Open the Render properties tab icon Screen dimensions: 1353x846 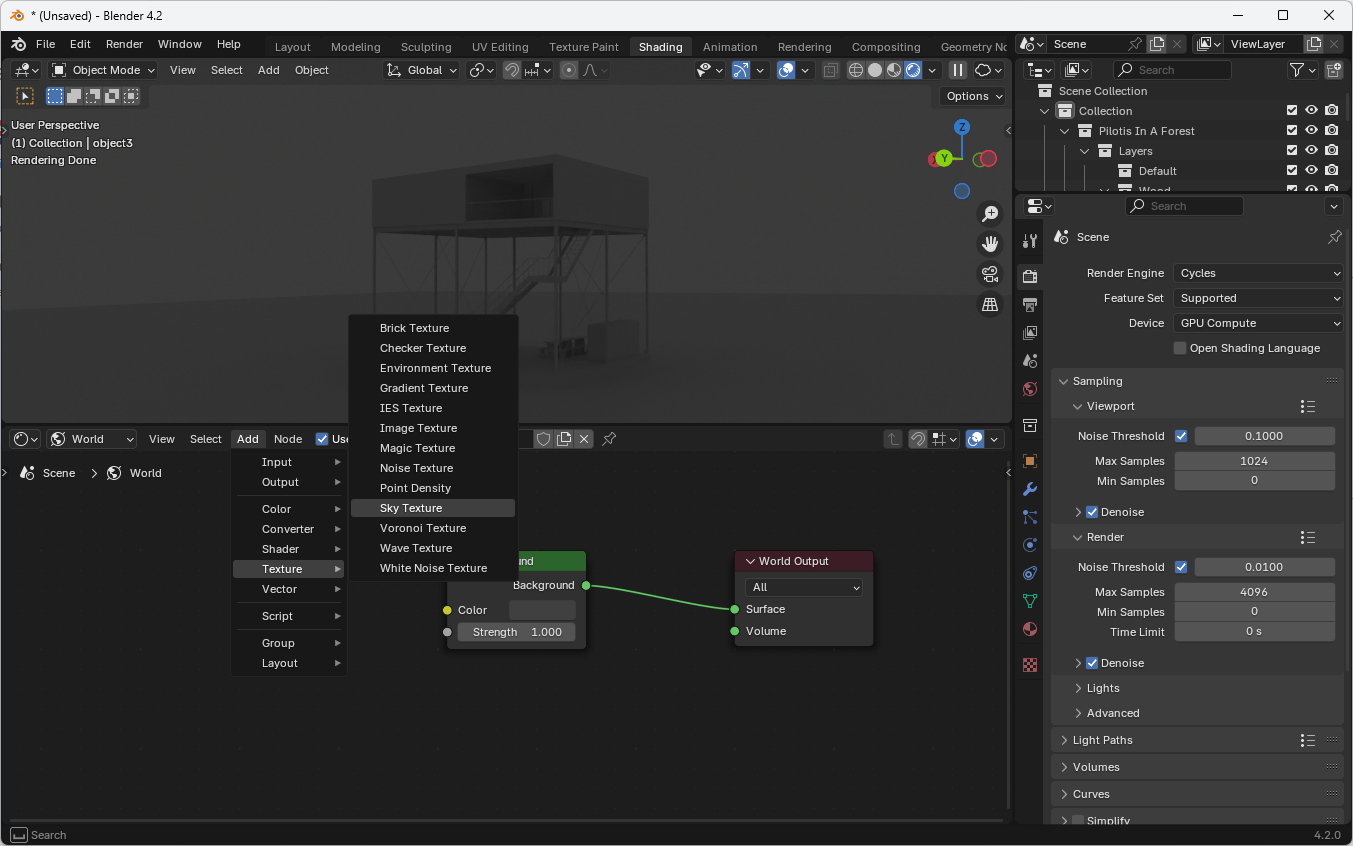tap(1030, 277)
